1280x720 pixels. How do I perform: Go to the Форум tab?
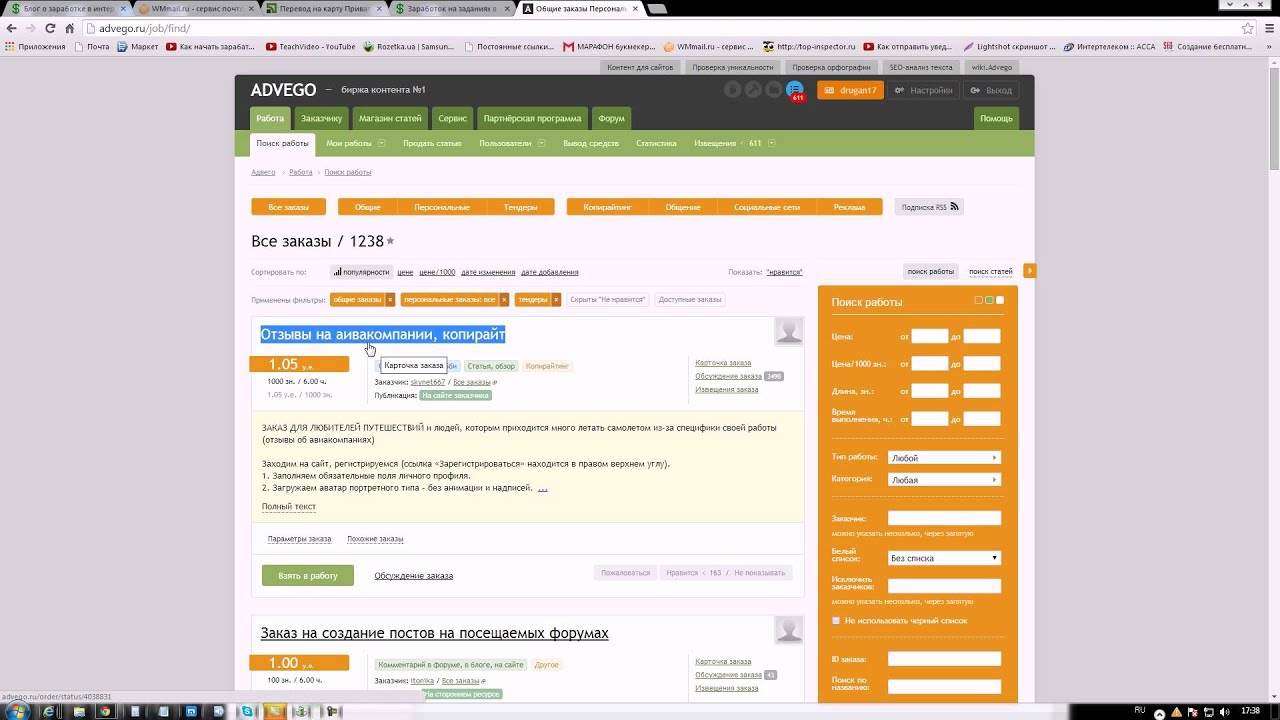[x=611, y=118]
